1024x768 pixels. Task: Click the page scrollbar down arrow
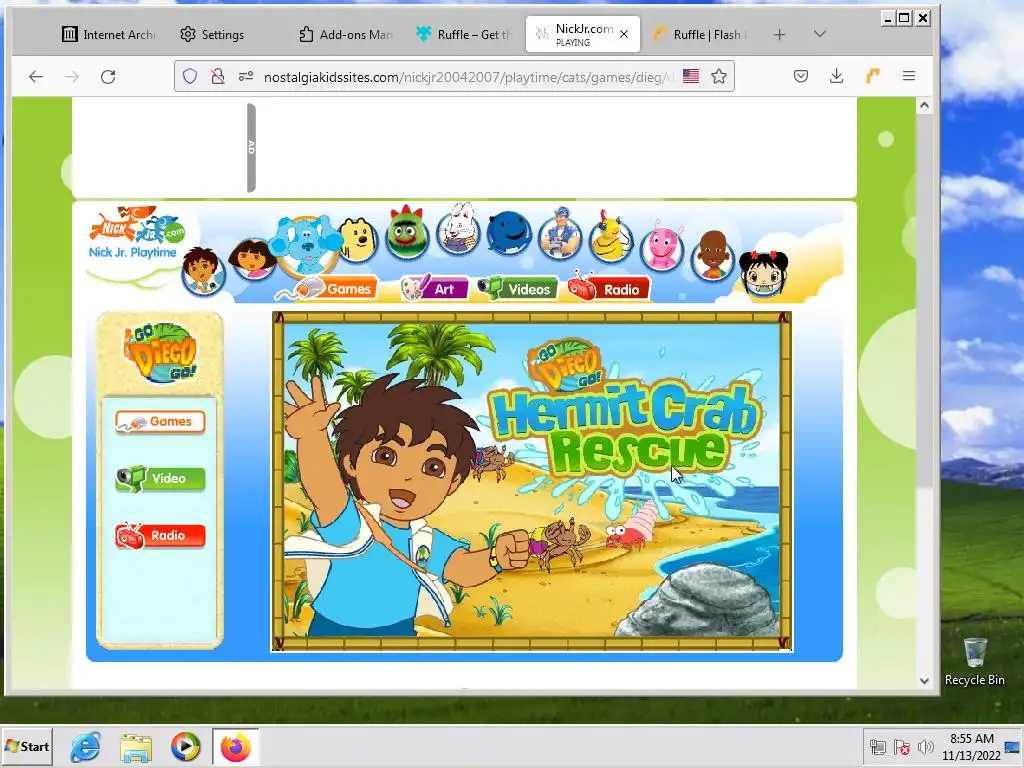click(x=924, y=680)
